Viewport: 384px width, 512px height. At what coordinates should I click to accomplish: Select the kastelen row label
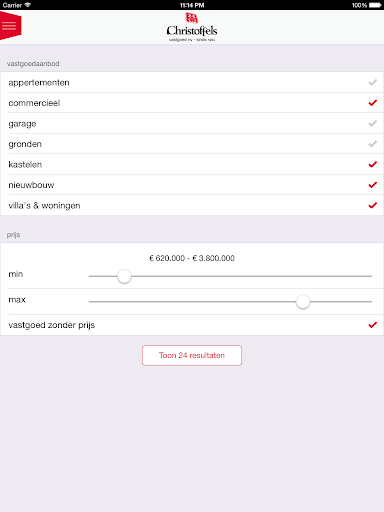[25, 165]
